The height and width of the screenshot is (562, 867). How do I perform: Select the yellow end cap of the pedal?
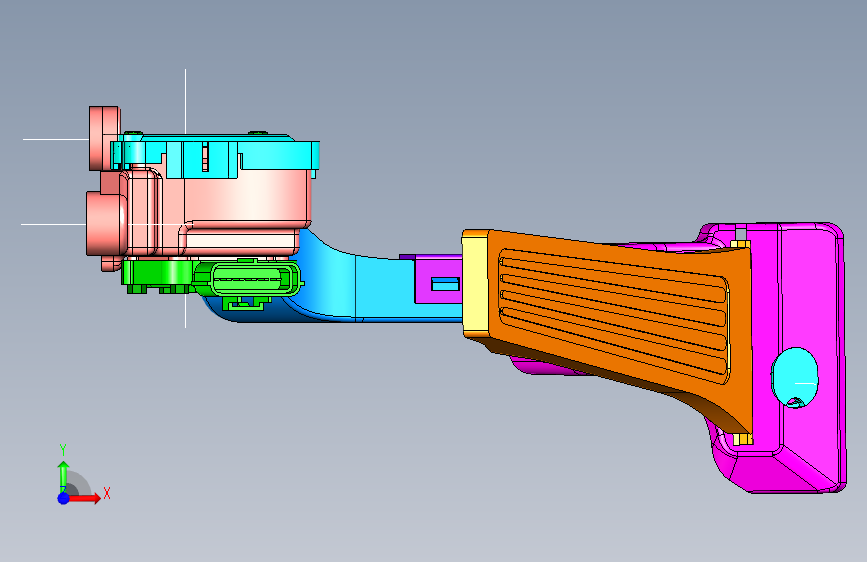coord(475,284)
